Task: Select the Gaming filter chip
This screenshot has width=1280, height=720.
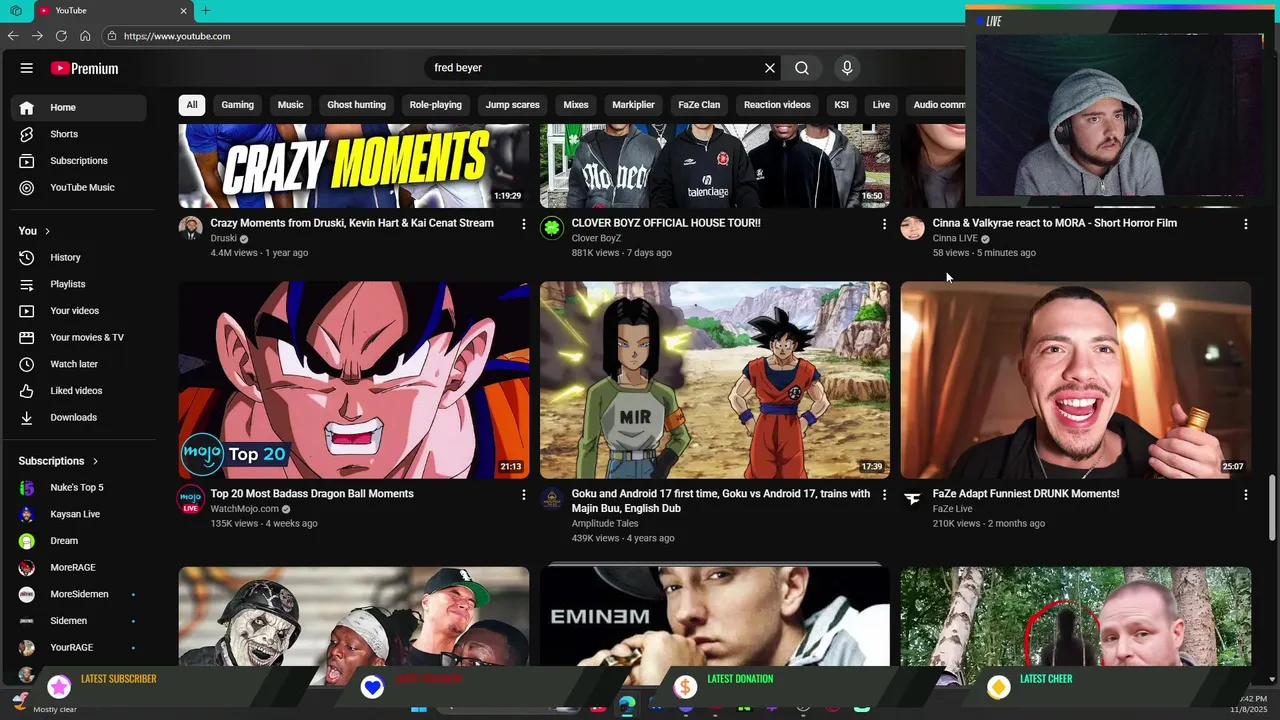Action: click(x=237, y=105)
